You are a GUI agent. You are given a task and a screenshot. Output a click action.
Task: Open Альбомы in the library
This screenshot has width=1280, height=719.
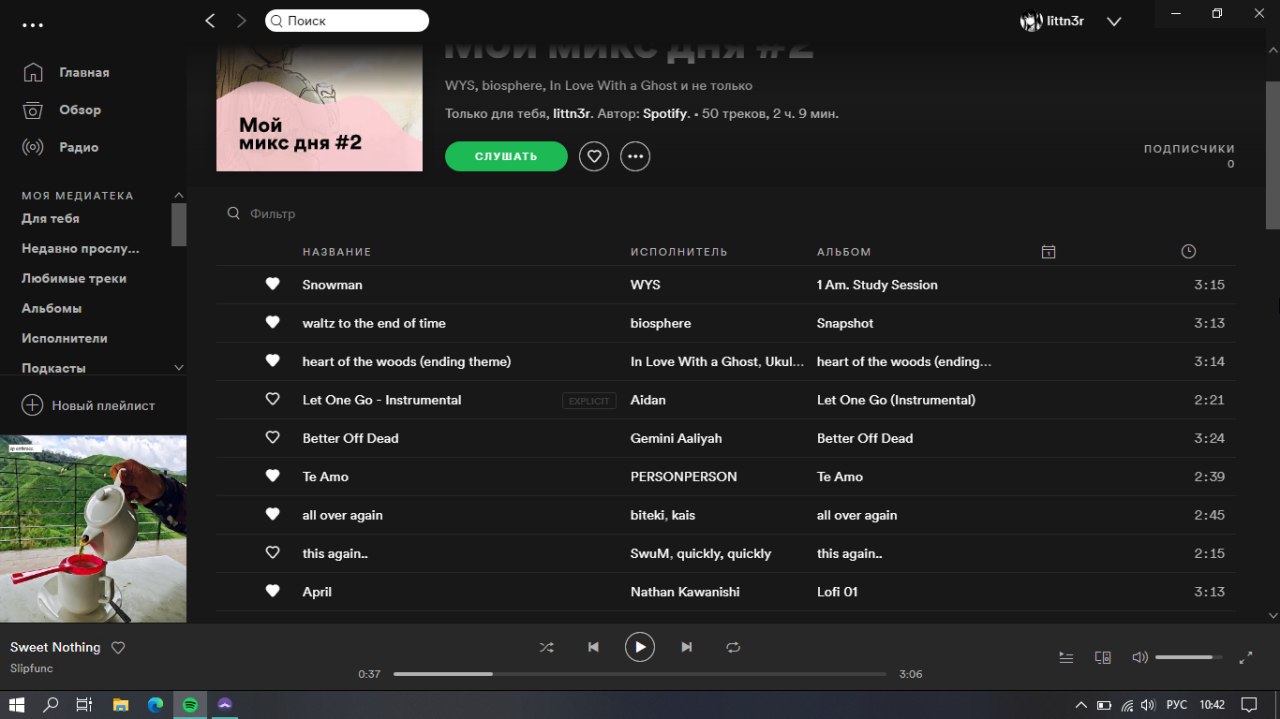point(52,308)
